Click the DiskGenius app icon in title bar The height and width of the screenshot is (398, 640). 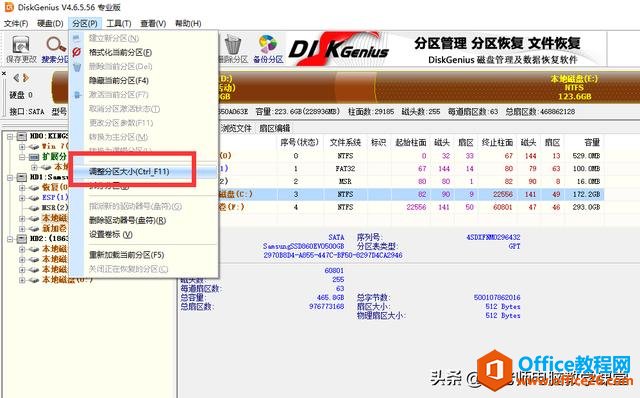pyautogui.click(x=9, y=7)
